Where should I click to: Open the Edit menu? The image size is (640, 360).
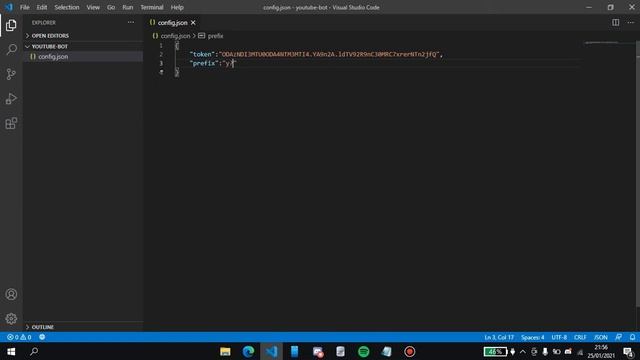pyautogui.click(x=42, y=7)
